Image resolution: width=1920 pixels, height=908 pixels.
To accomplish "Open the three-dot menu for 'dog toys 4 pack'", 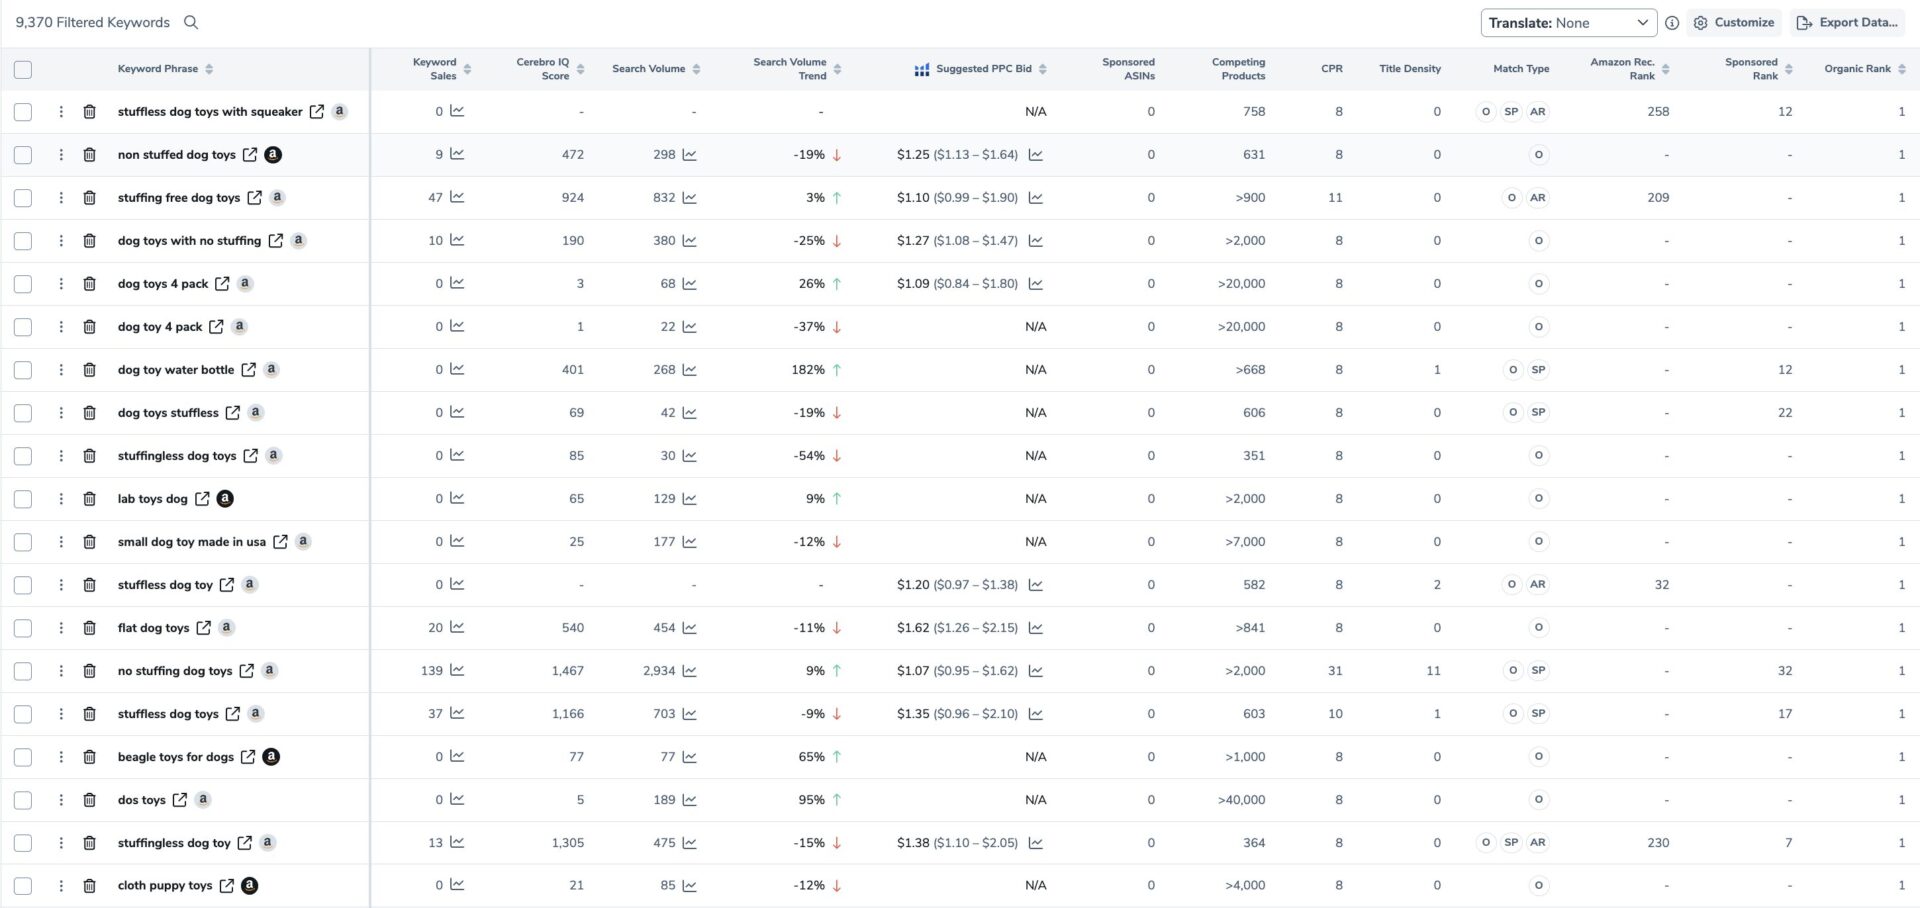I will coord(61,284).
